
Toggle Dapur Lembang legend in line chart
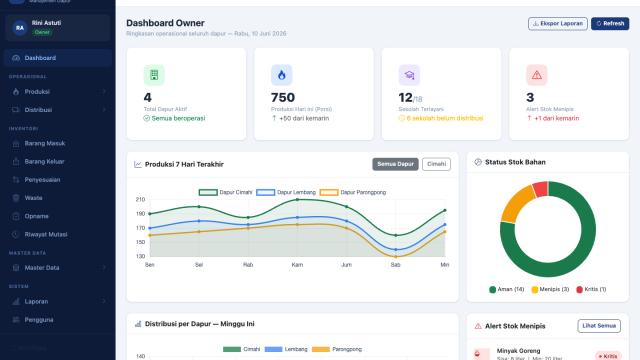[286, 192]
